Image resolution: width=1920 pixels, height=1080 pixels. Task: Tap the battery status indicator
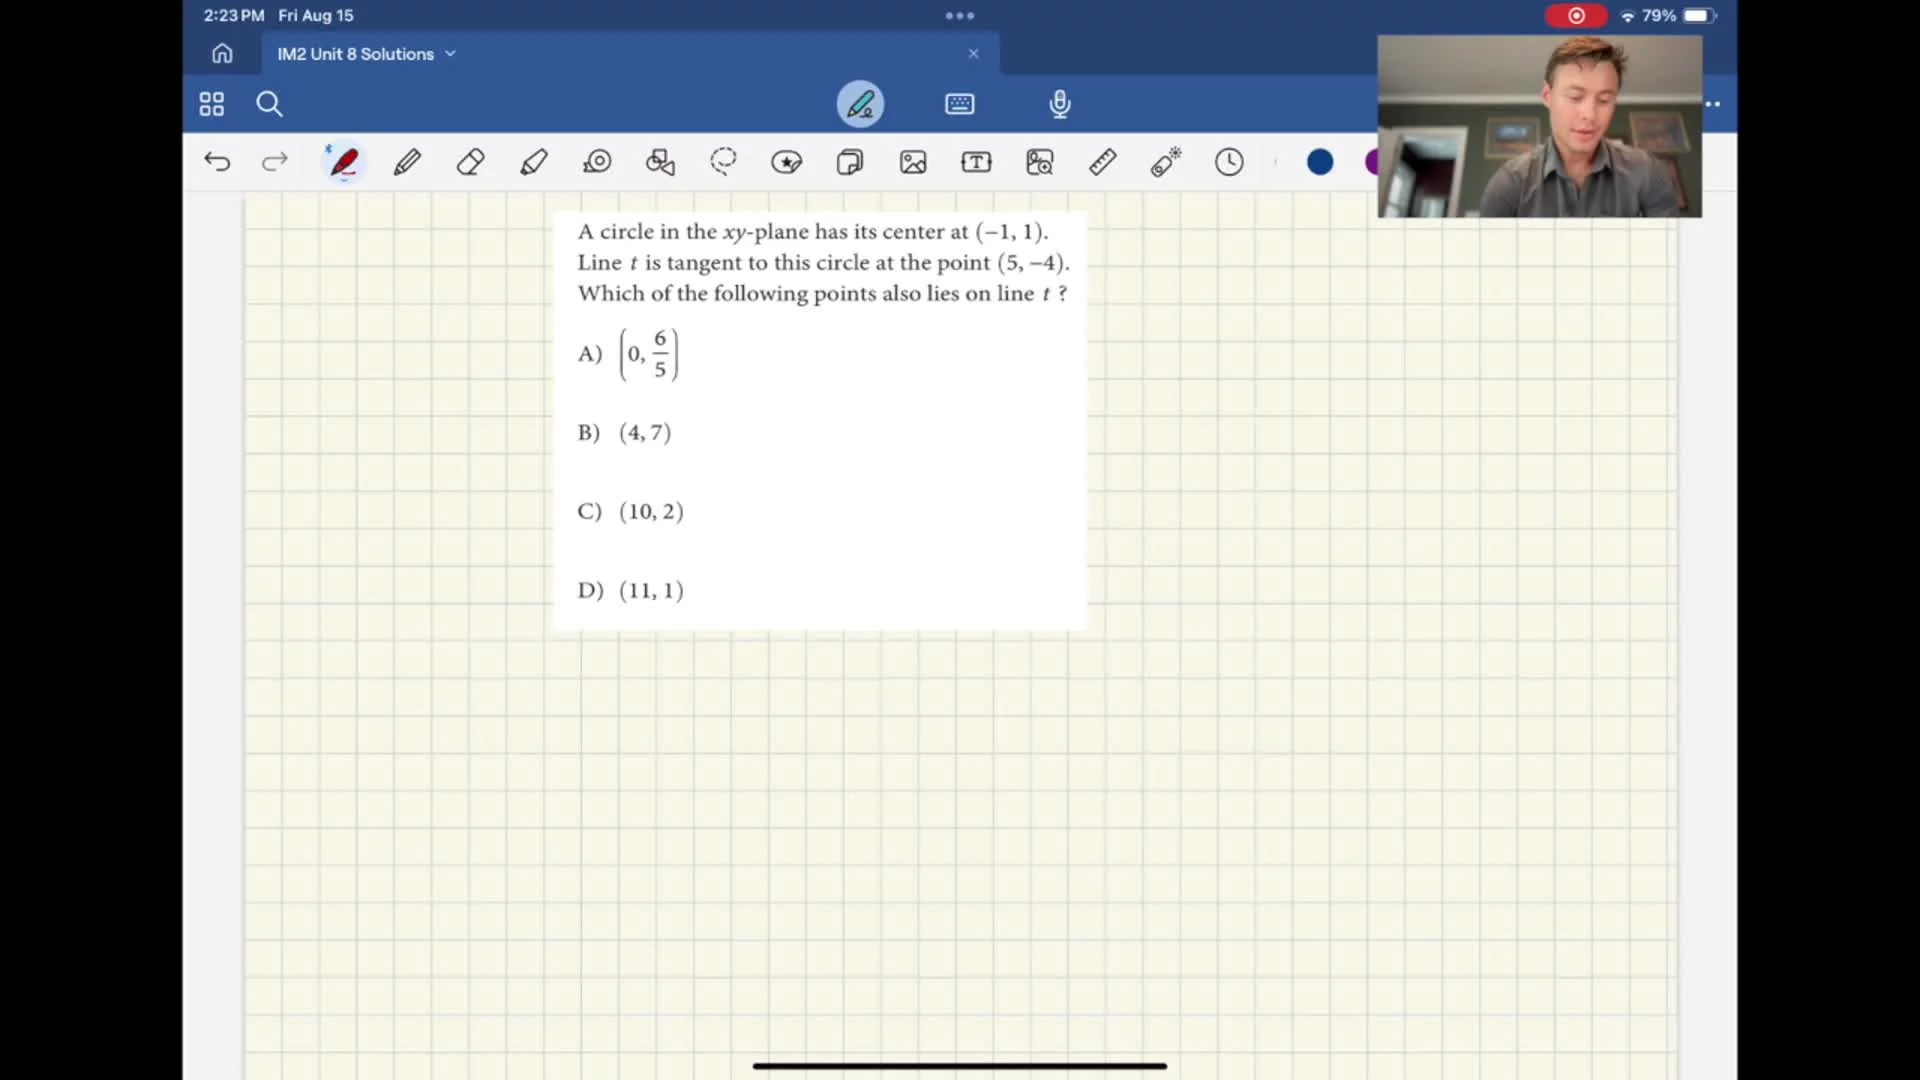[x=1699, y=16]
